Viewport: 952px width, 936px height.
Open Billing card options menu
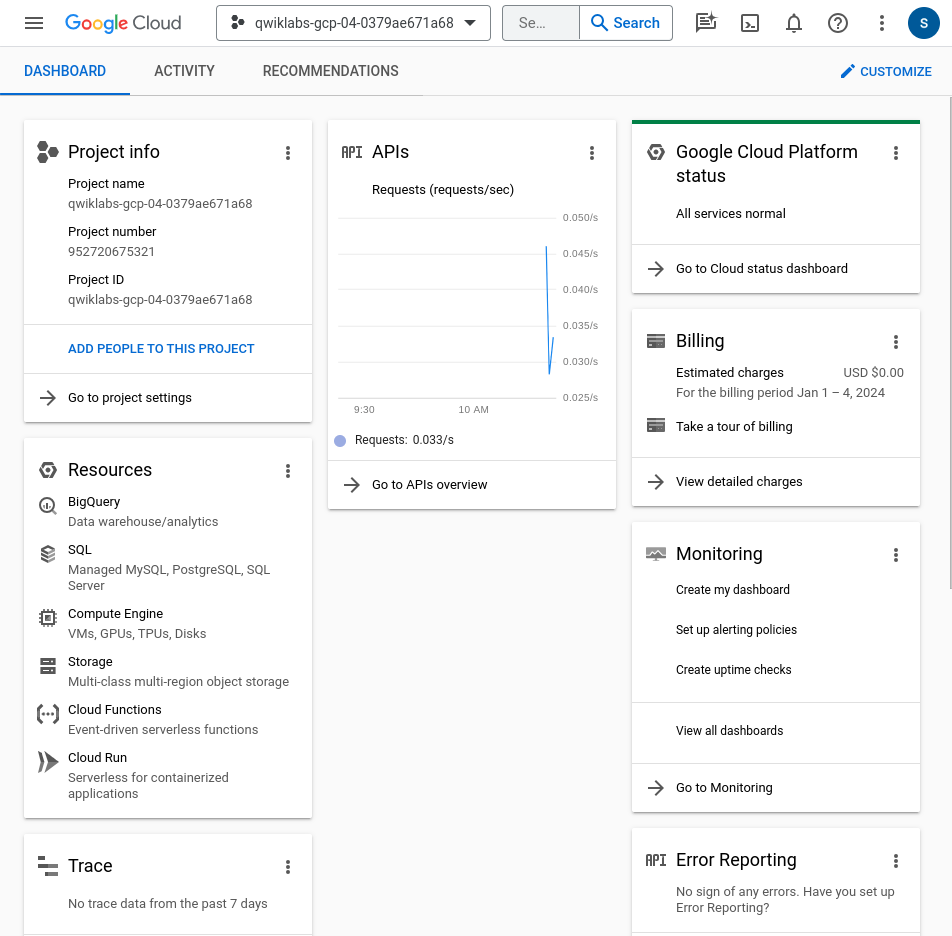point(896,342)
